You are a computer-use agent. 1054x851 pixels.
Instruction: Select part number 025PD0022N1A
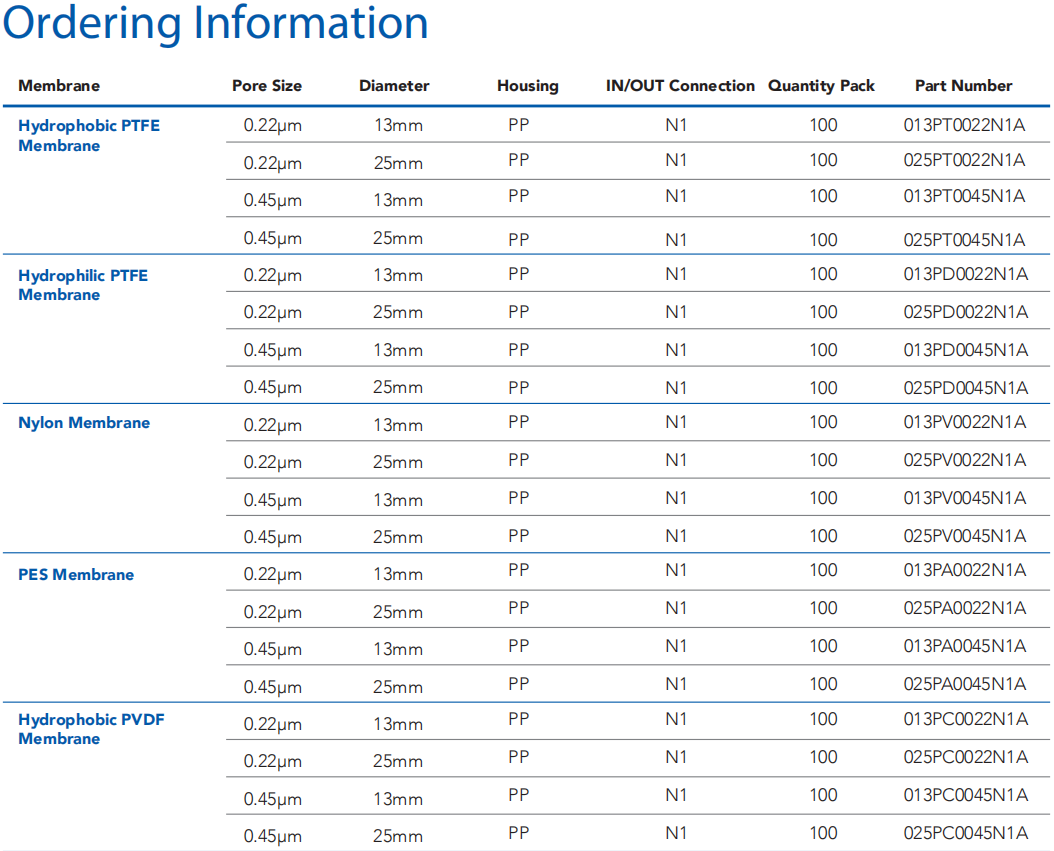point(966,312)
